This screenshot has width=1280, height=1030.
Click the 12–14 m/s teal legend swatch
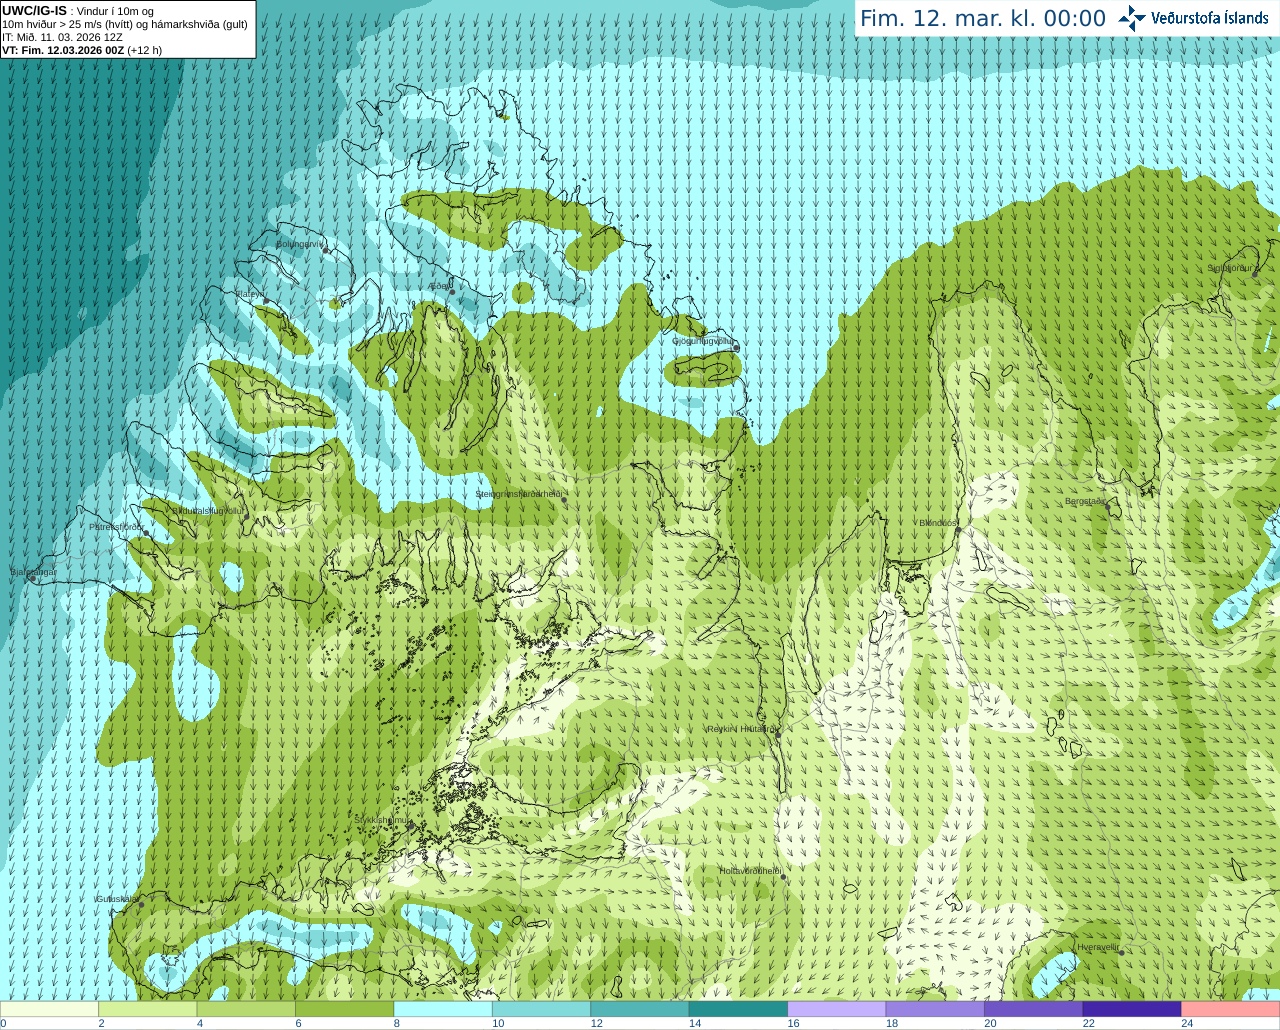point(640,1009)
